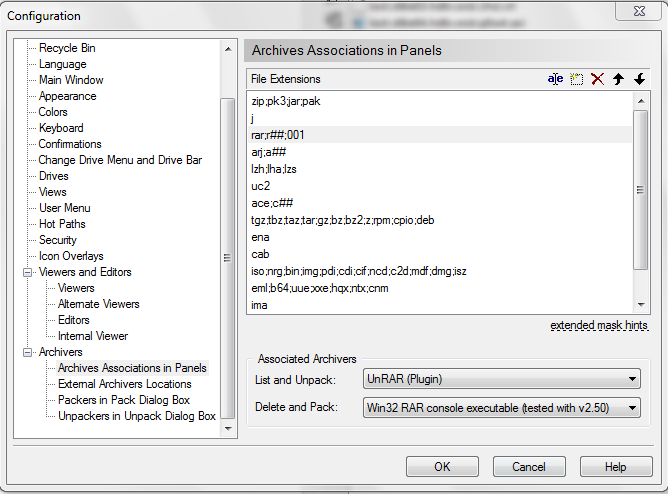This screenshot has height=494, width=668.
Task: Select the zip;pk3;jar;pak extension entry
Action: 286,102
